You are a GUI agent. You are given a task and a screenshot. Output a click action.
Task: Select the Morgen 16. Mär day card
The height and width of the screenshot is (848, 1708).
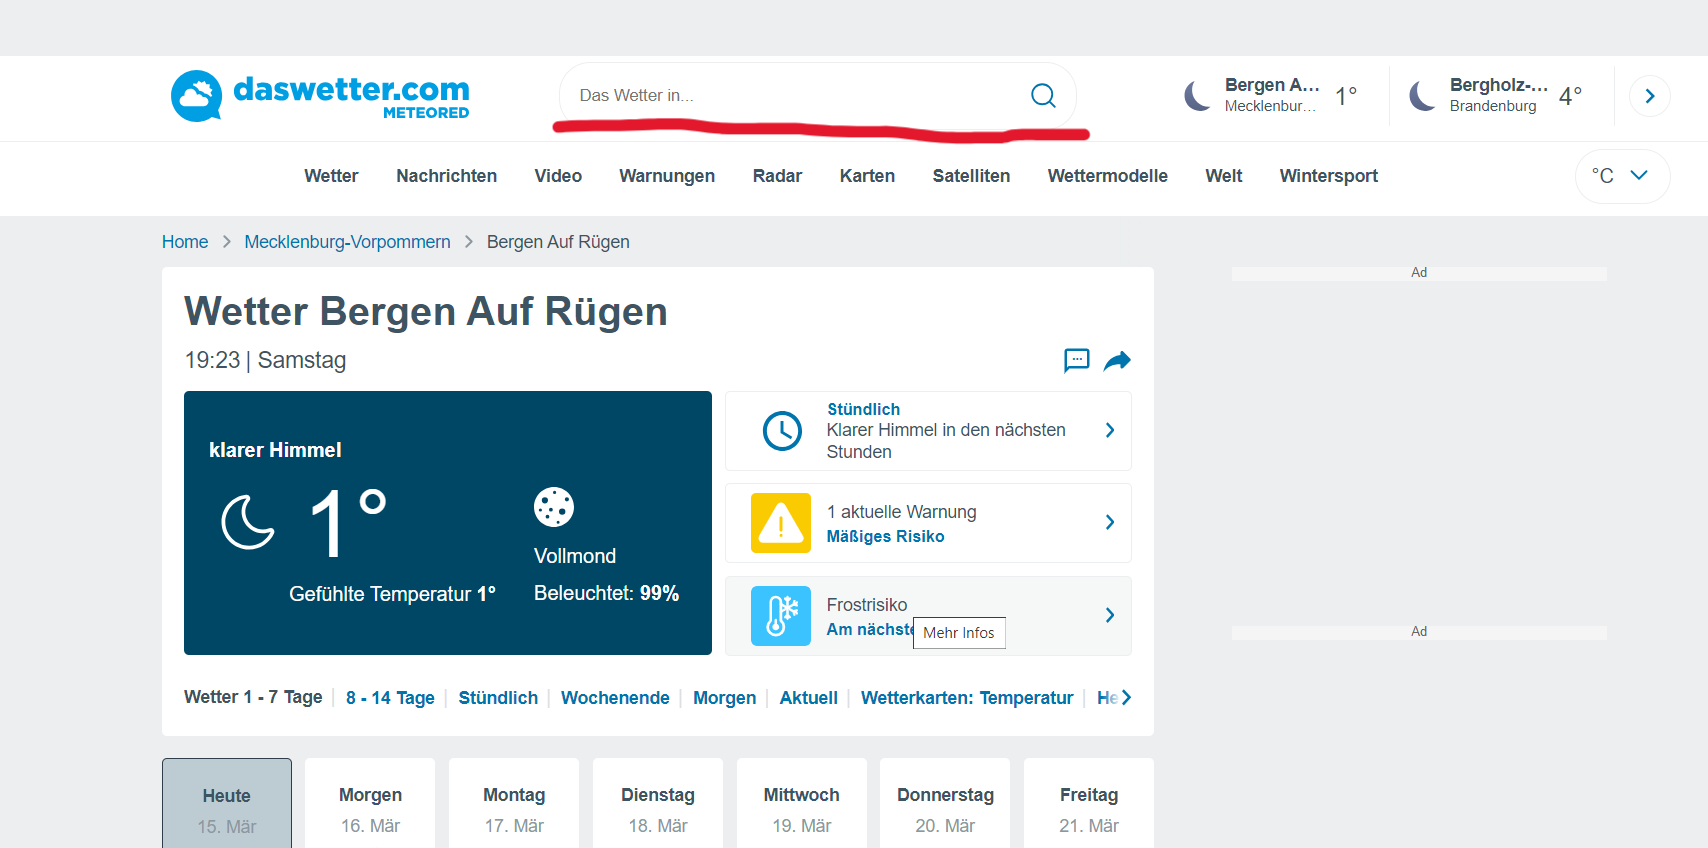coord(370,803)
